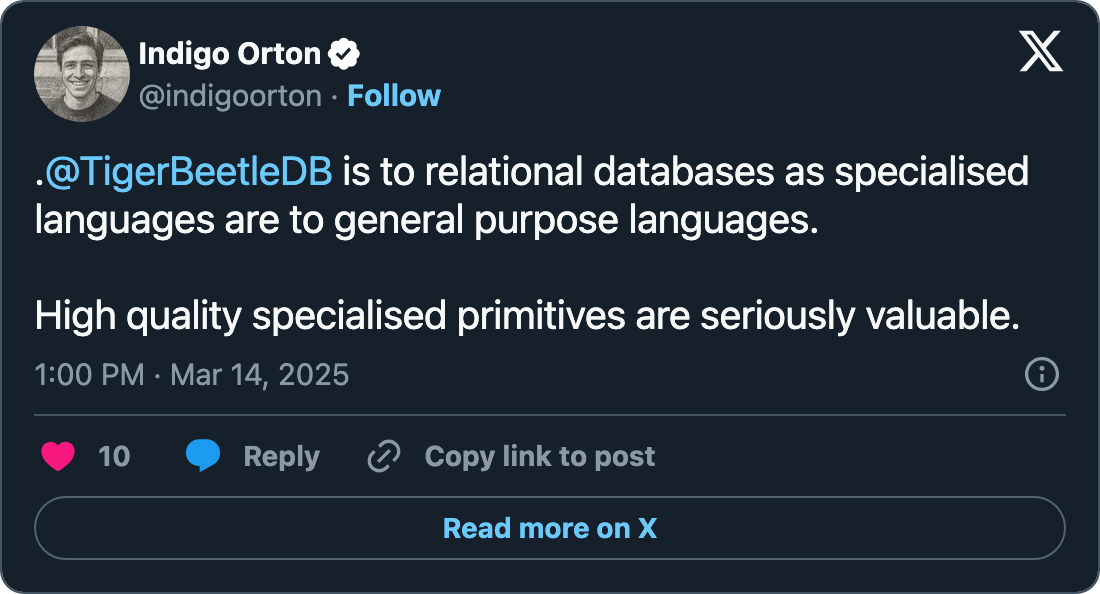The height and width of the screenshot is (594, 1100).
Task: Click the Reply text label
Action: click(x=281, y=457)
